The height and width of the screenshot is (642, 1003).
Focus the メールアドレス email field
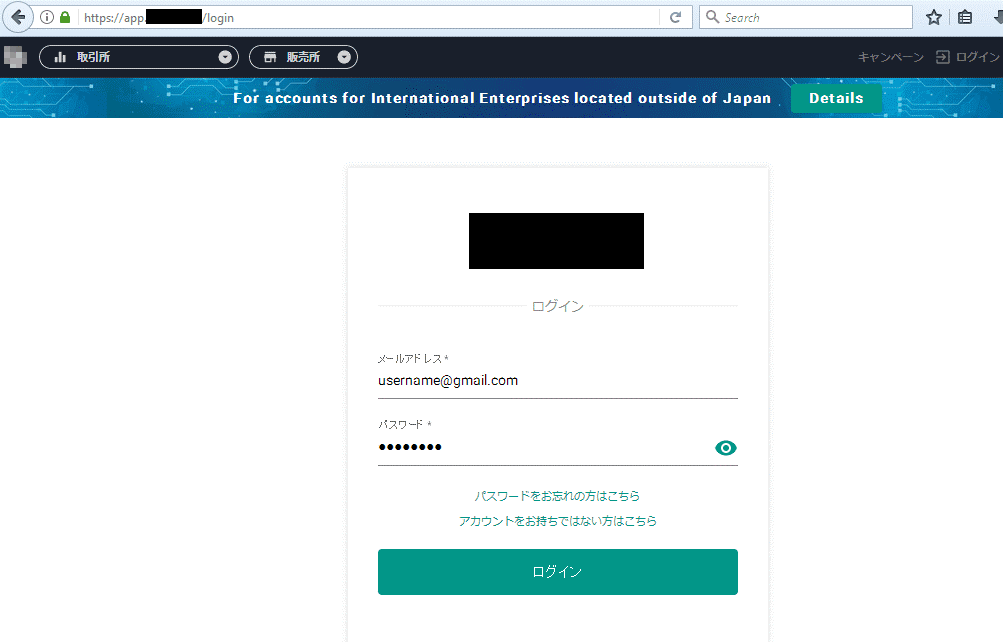557,380
